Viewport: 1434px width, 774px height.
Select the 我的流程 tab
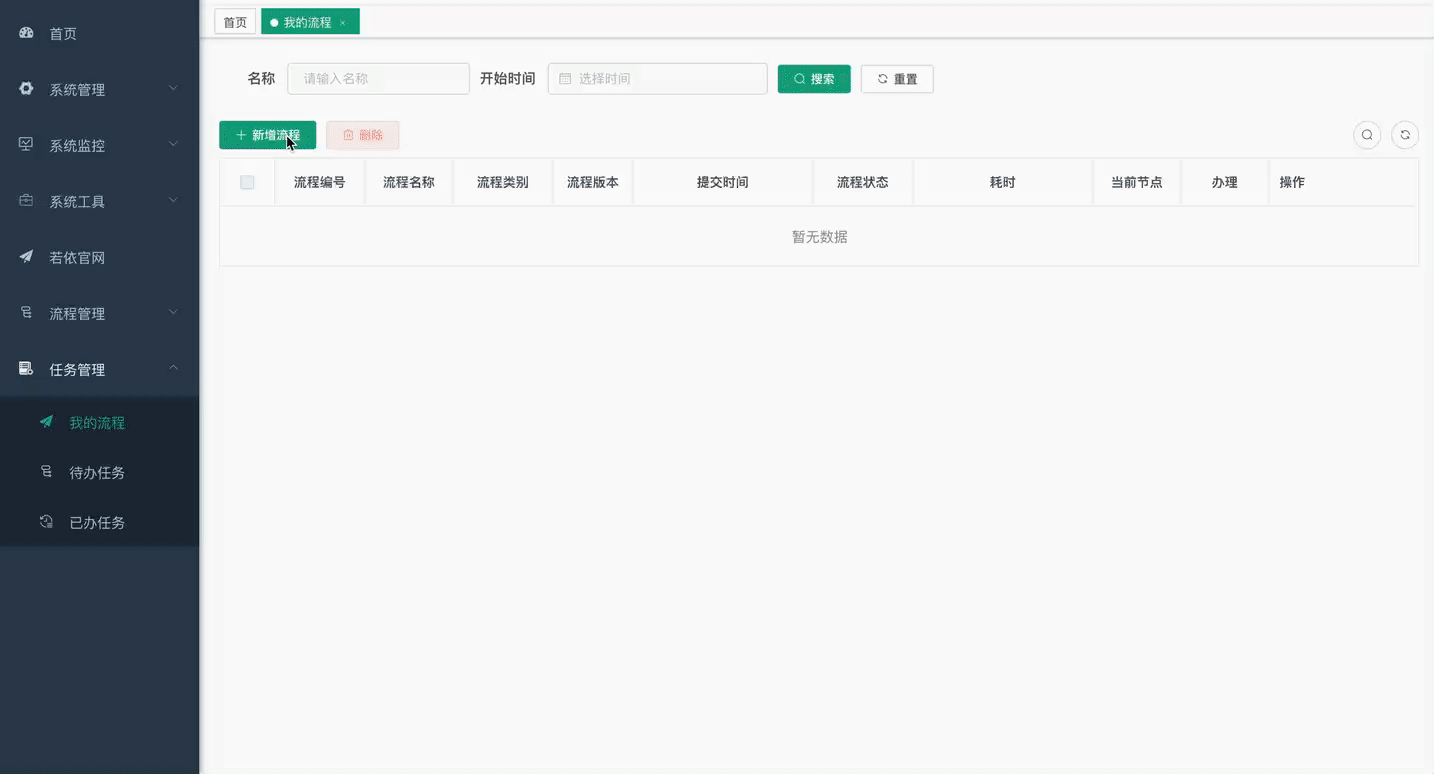[310, 22]
